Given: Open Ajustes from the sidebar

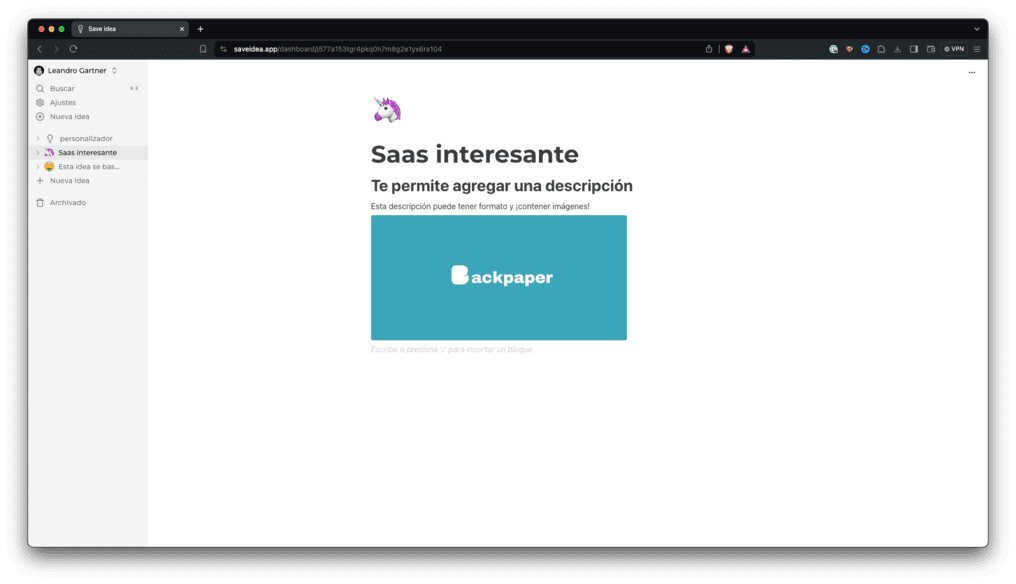Looking at the screenshot, I should 62,102.
